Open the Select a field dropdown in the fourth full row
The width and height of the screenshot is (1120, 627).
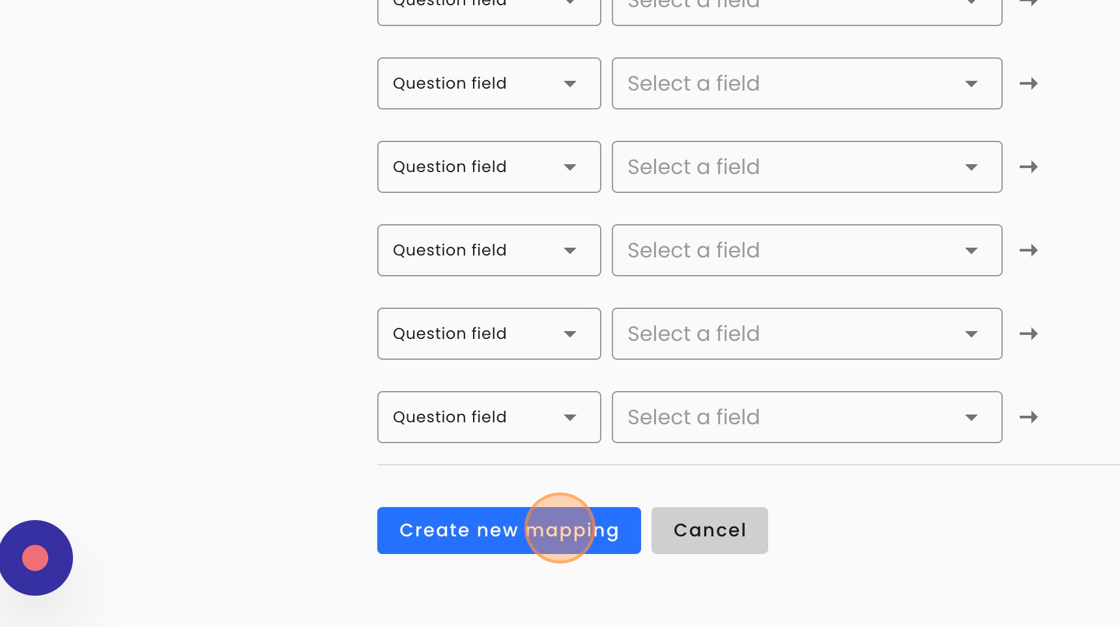[x=806, y=334]
